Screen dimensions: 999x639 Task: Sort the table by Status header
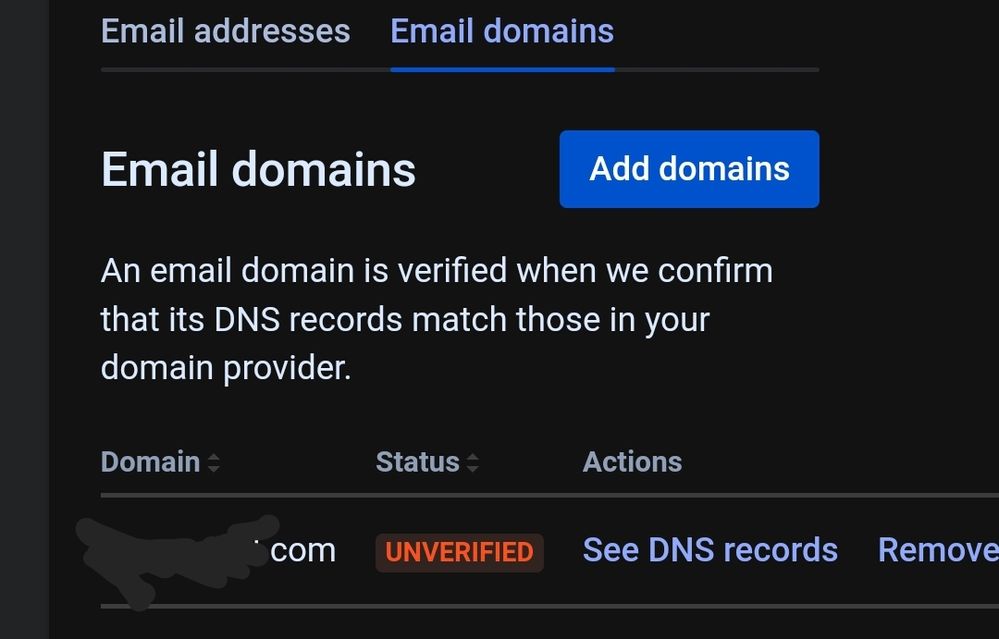417,462
